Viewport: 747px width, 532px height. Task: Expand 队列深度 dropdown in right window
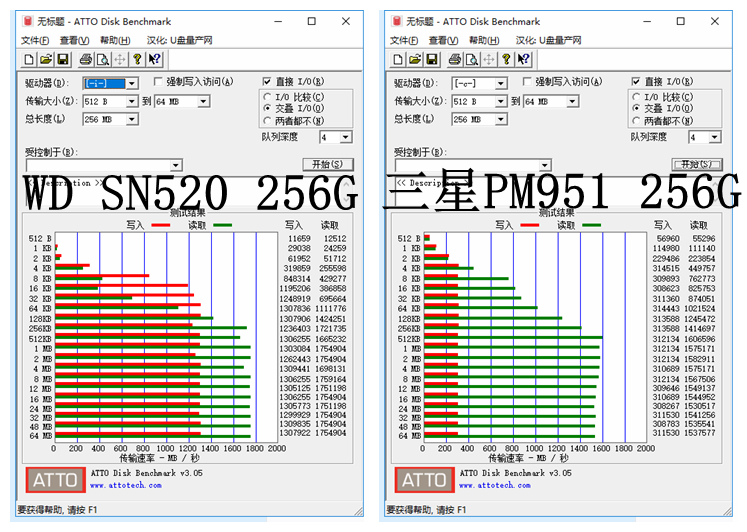(715, 137)
